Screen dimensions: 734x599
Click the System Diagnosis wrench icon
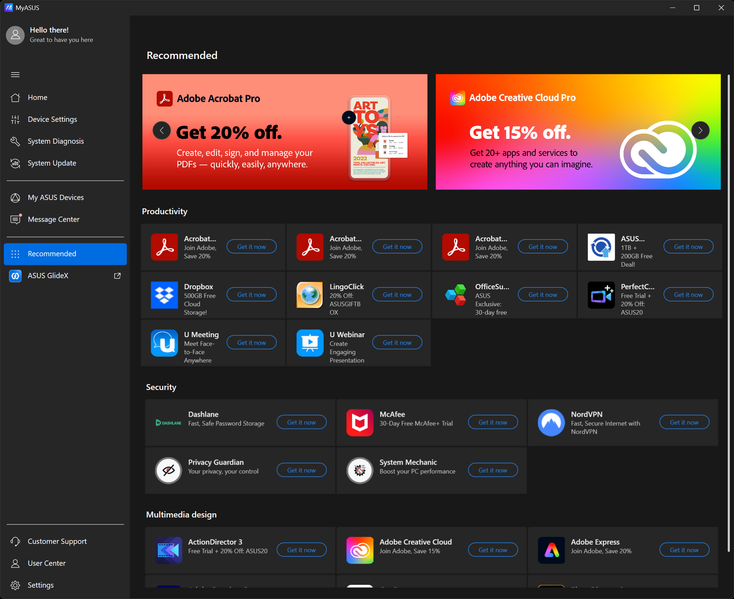(15, 141)
